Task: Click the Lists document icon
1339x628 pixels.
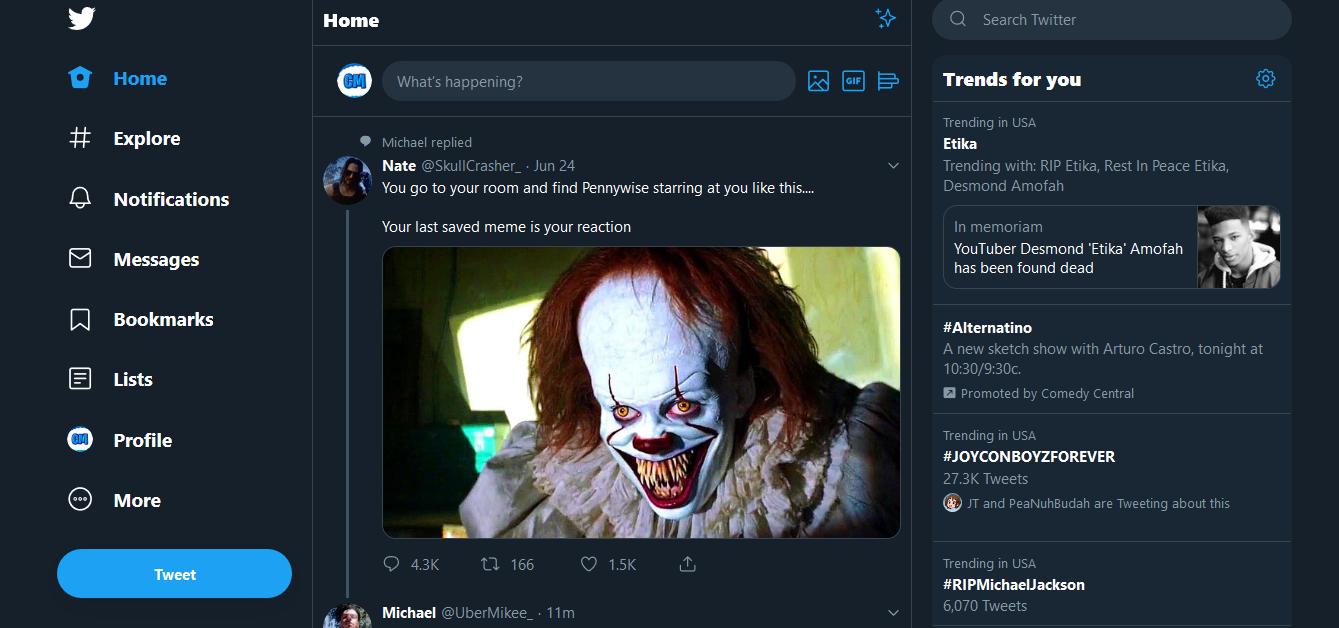Action: click(80, 379)
